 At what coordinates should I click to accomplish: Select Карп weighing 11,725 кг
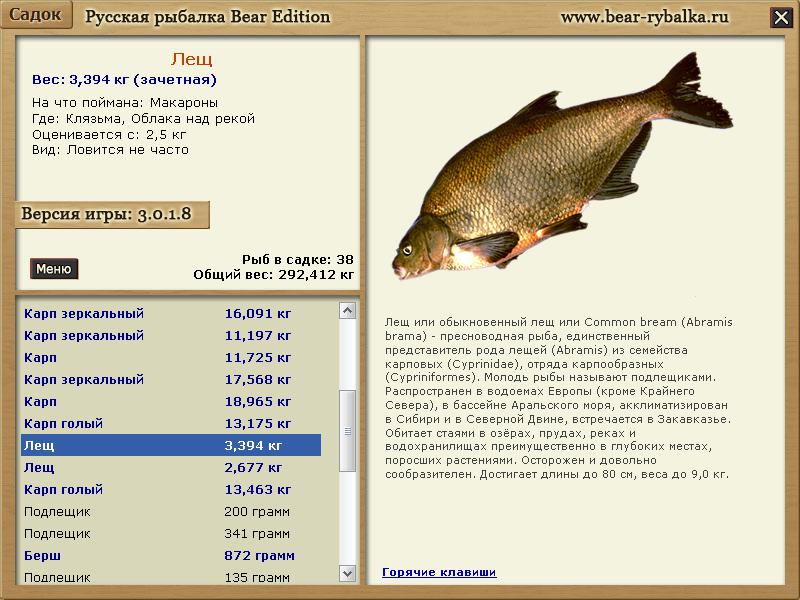coord(170,358)
